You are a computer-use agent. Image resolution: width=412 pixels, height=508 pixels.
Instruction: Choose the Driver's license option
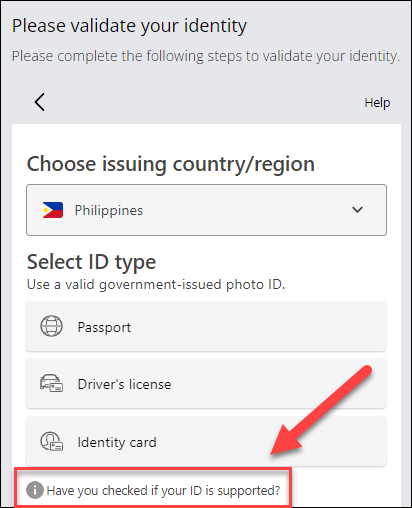click(206, 384)
